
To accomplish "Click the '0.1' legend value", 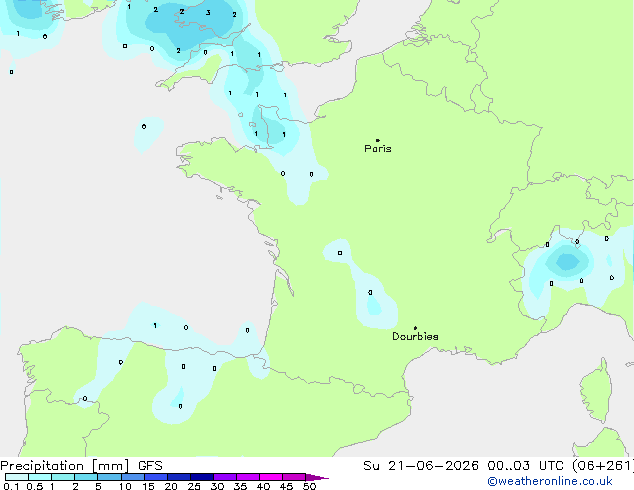I will click(11, 486).
